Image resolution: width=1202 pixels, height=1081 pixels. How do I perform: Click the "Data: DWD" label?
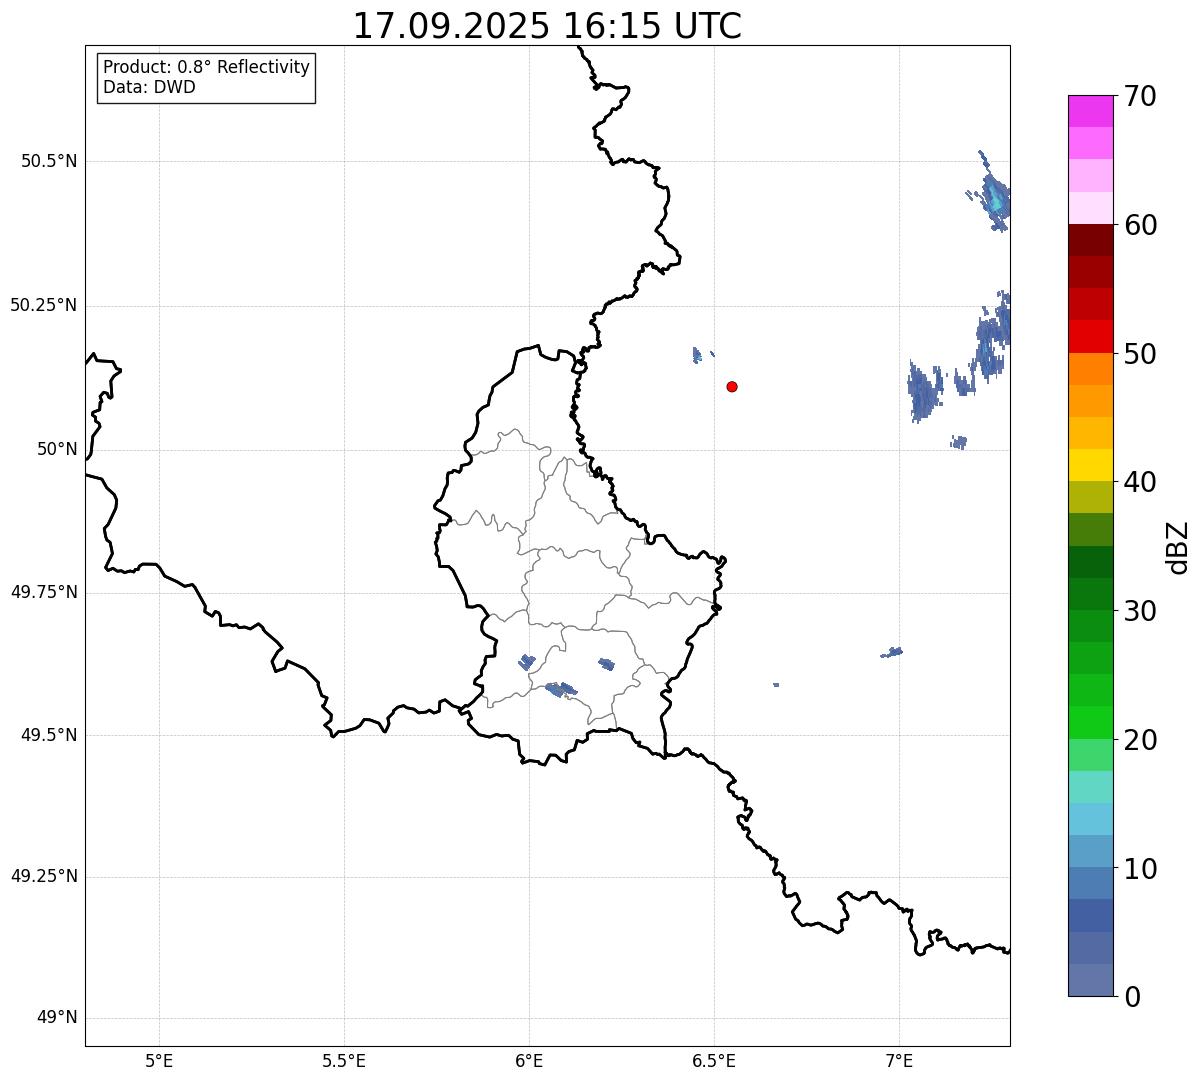pyautogui.click(x=149, y=87)
